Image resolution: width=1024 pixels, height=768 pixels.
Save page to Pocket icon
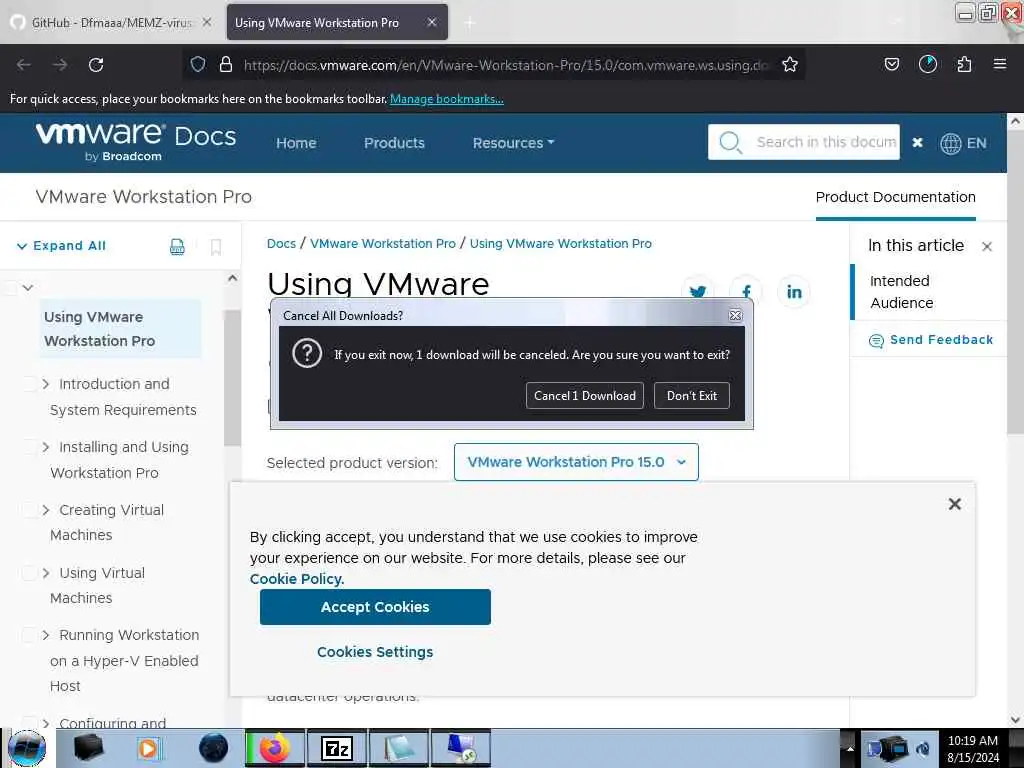(891, 64)
